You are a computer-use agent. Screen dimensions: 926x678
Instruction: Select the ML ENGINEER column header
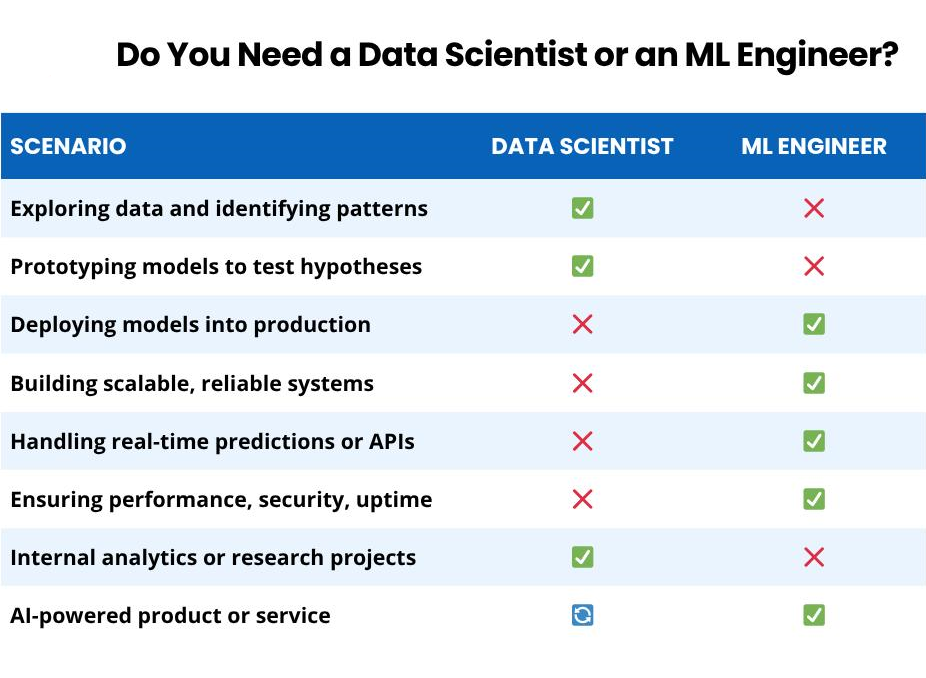point(814,146)
